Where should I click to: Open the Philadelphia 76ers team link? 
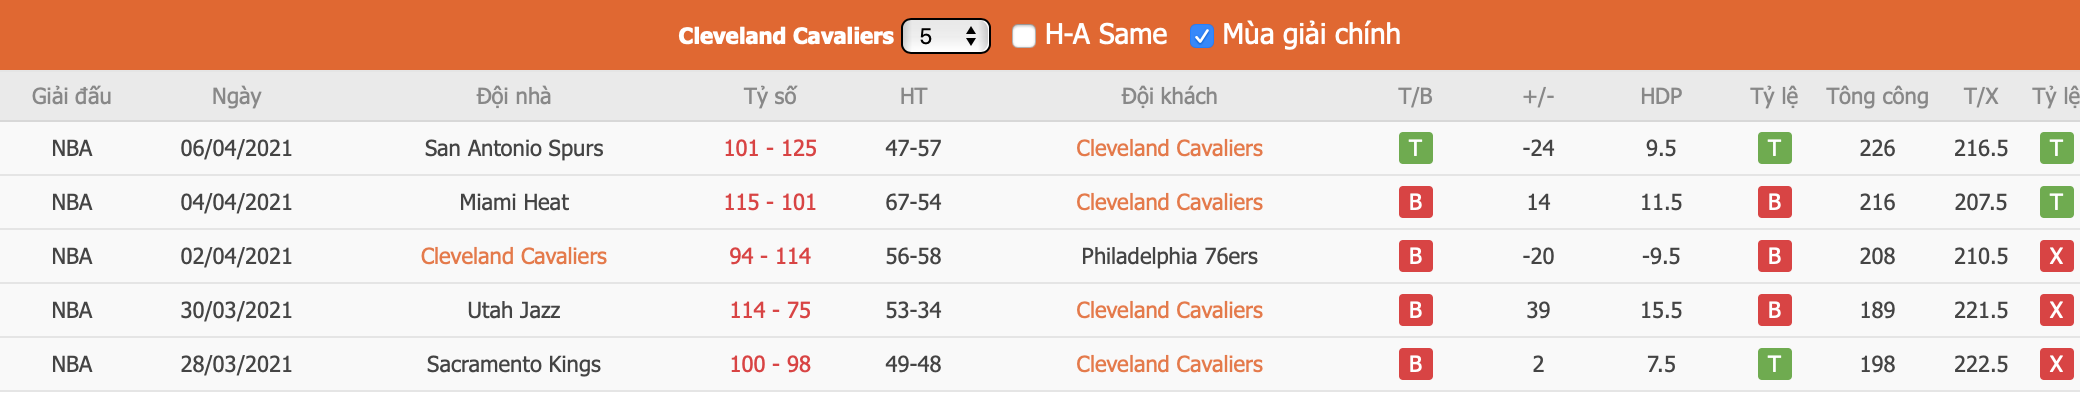click(x=1169, y=256)
